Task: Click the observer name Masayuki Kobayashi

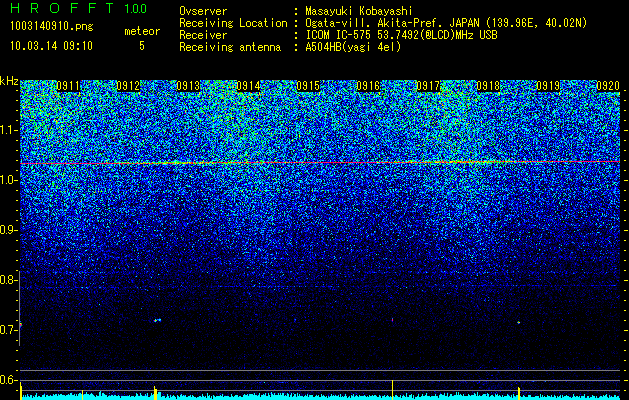Action: [x=359, y=11]
